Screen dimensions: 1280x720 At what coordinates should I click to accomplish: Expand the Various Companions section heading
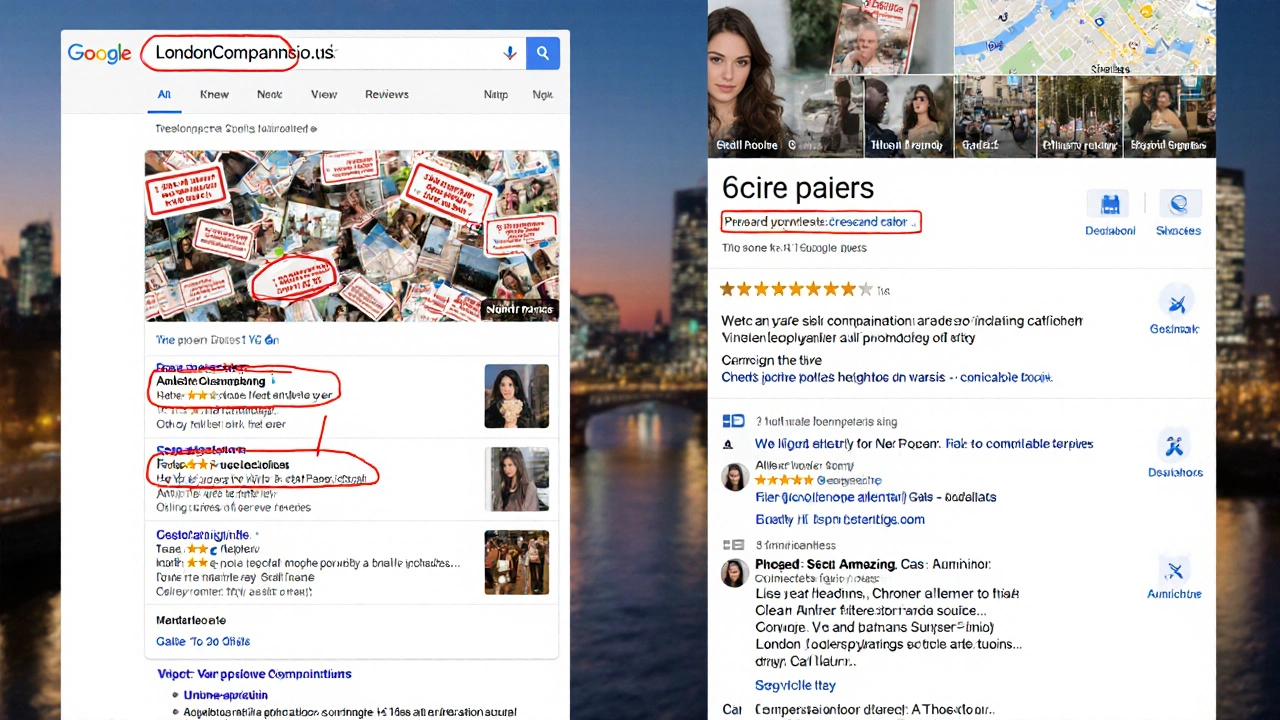point(254,673)
